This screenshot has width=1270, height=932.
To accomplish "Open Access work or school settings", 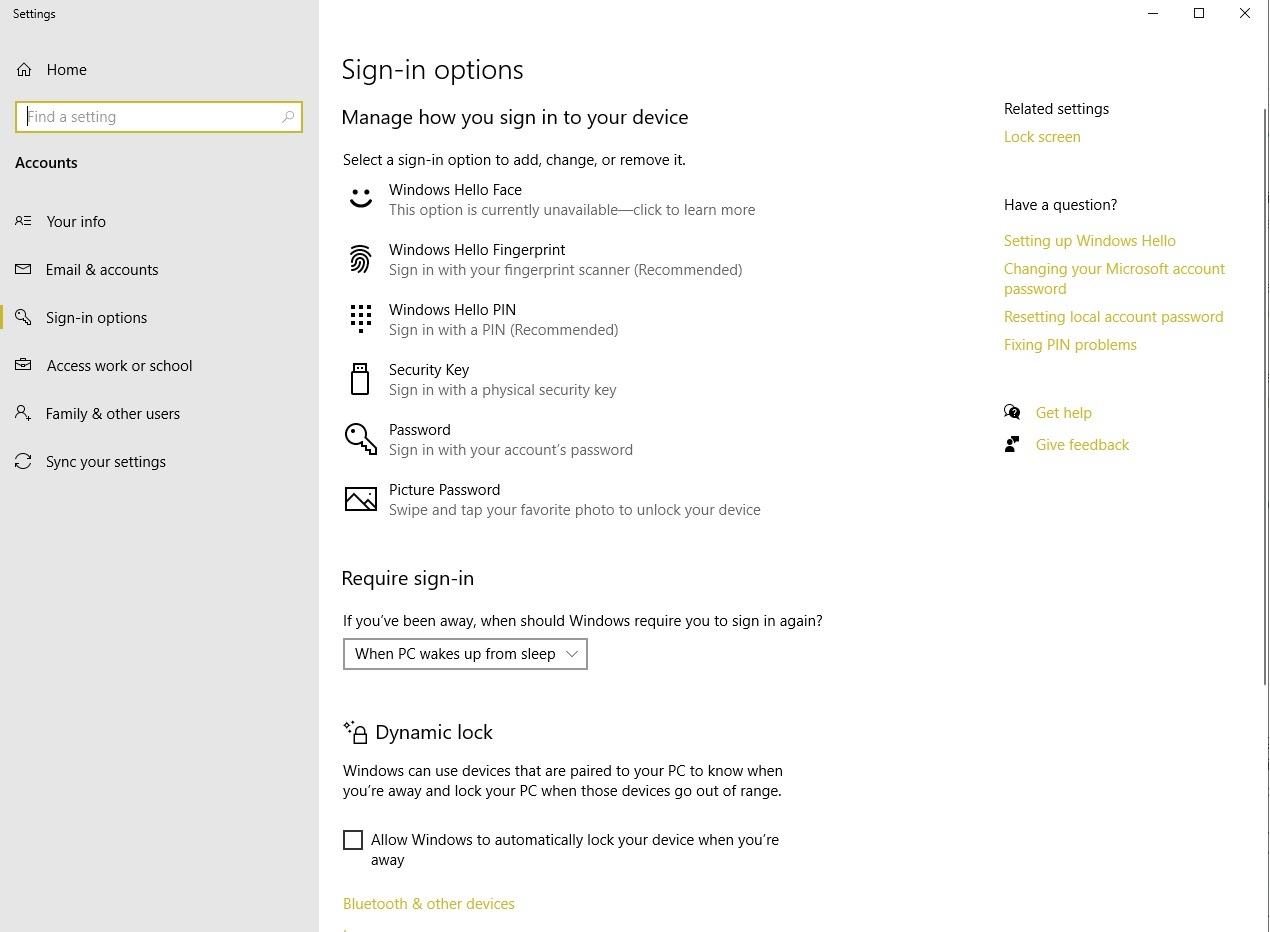I will coord(119,365).
